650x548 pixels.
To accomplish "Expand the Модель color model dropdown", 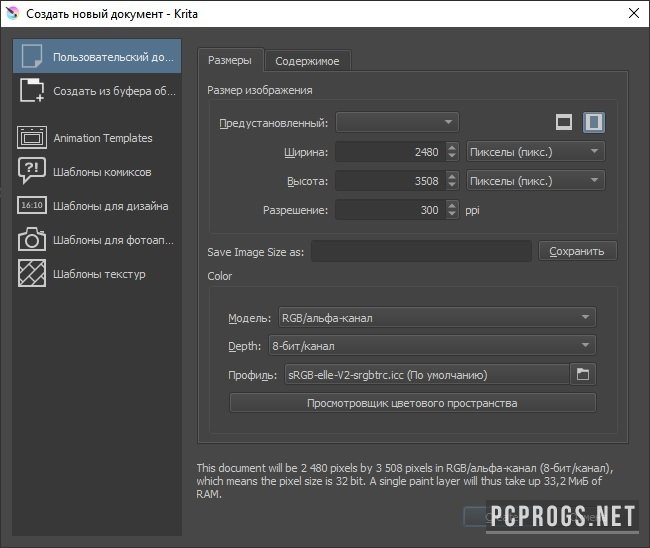I will tap(437, 318).
